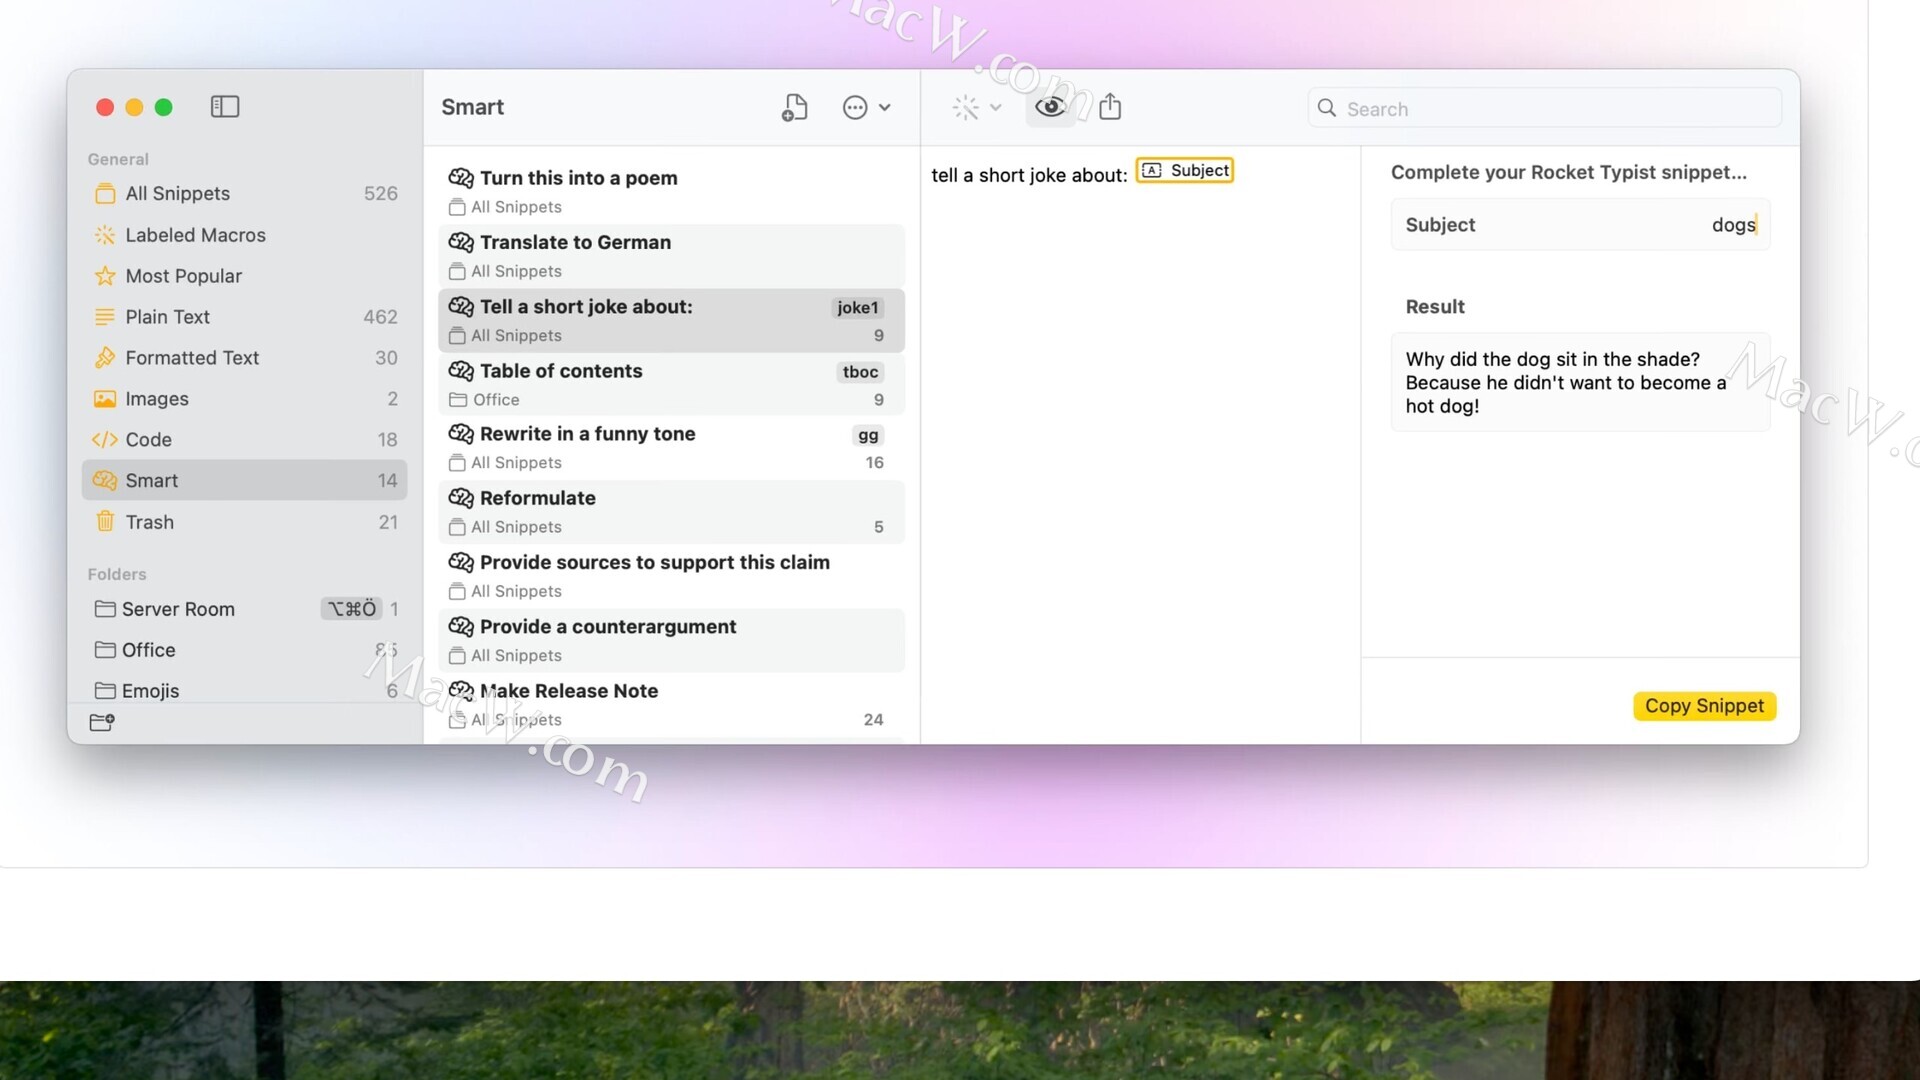The height and width of the screenshot is (1080, 1920).
Task: Select Labeled Macros category
Action: pos(244,235)
